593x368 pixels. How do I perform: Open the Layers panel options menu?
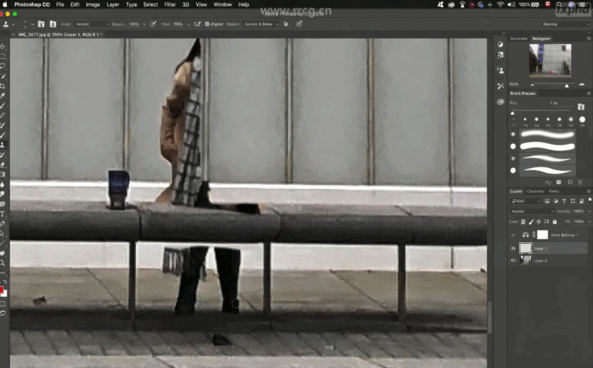click(588, 191)
